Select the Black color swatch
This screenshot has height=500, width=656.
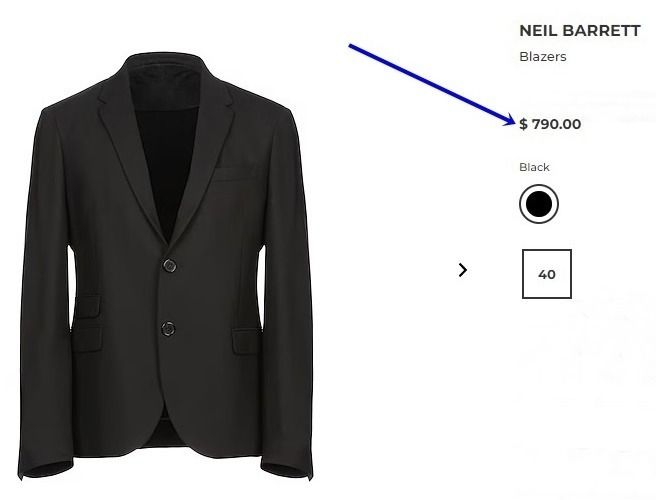click(x=539, y=204)
